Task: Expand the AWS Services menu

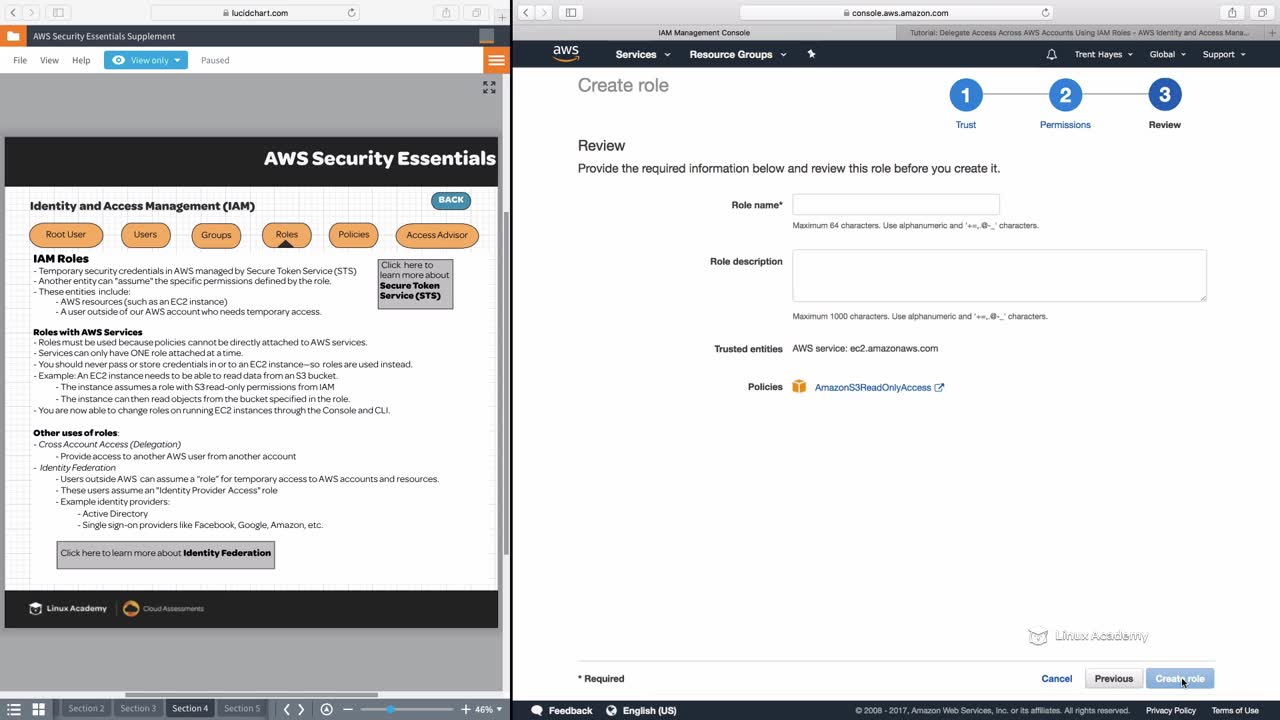Action: [x=642, y=54]
